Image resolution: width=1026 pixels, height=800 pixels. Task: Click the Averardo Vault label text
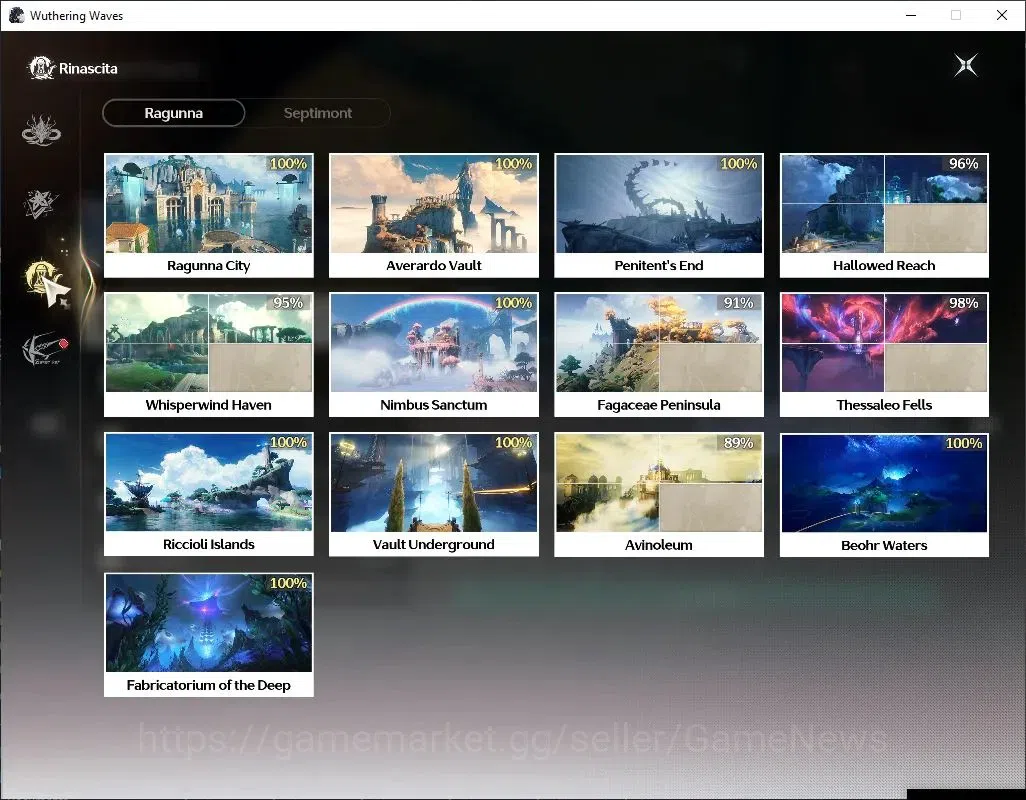point(434,265)
